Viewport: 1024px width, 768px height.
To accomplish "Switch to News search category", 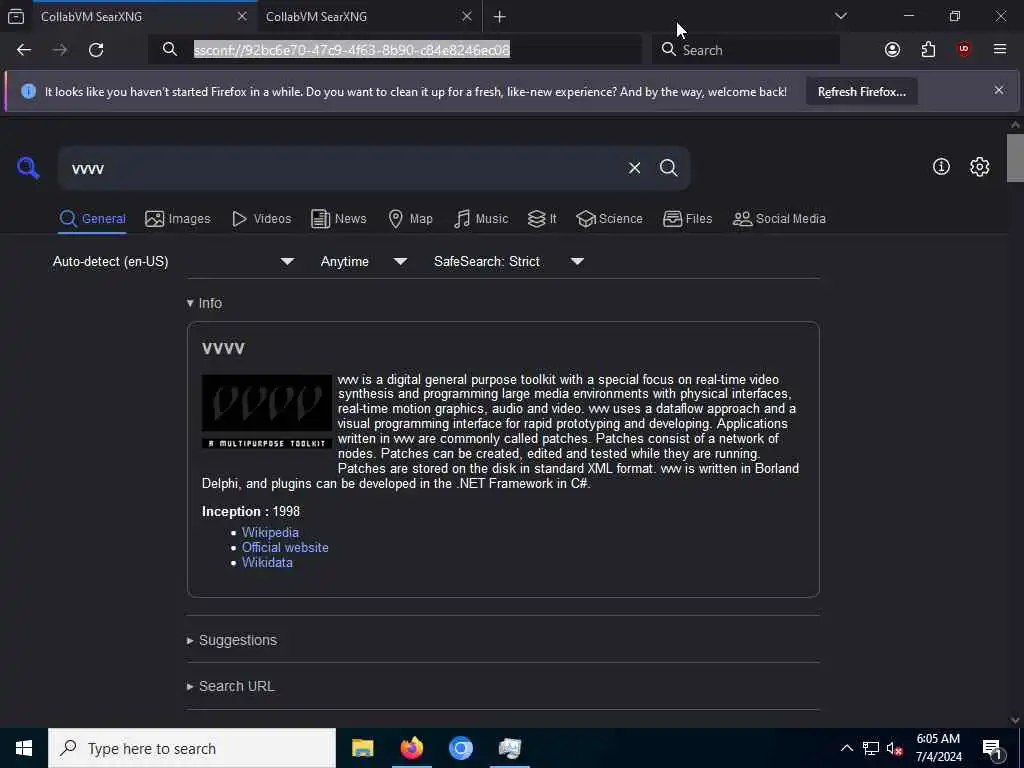I will coord(338,219).
